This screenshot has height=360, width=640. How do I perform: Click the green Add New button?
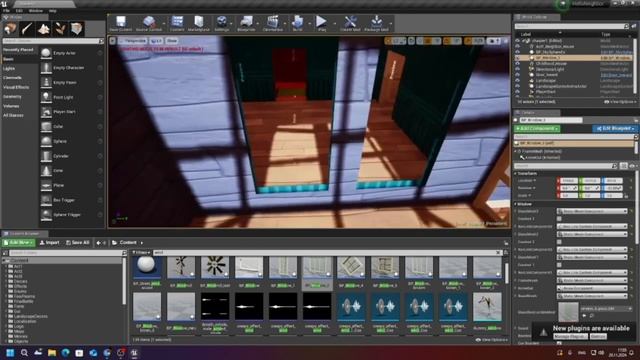pos(18,243)
